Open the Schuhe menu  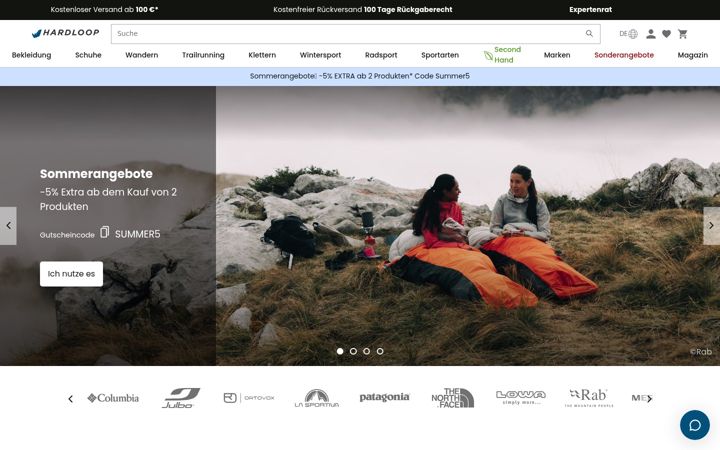(x=88, y=55)
